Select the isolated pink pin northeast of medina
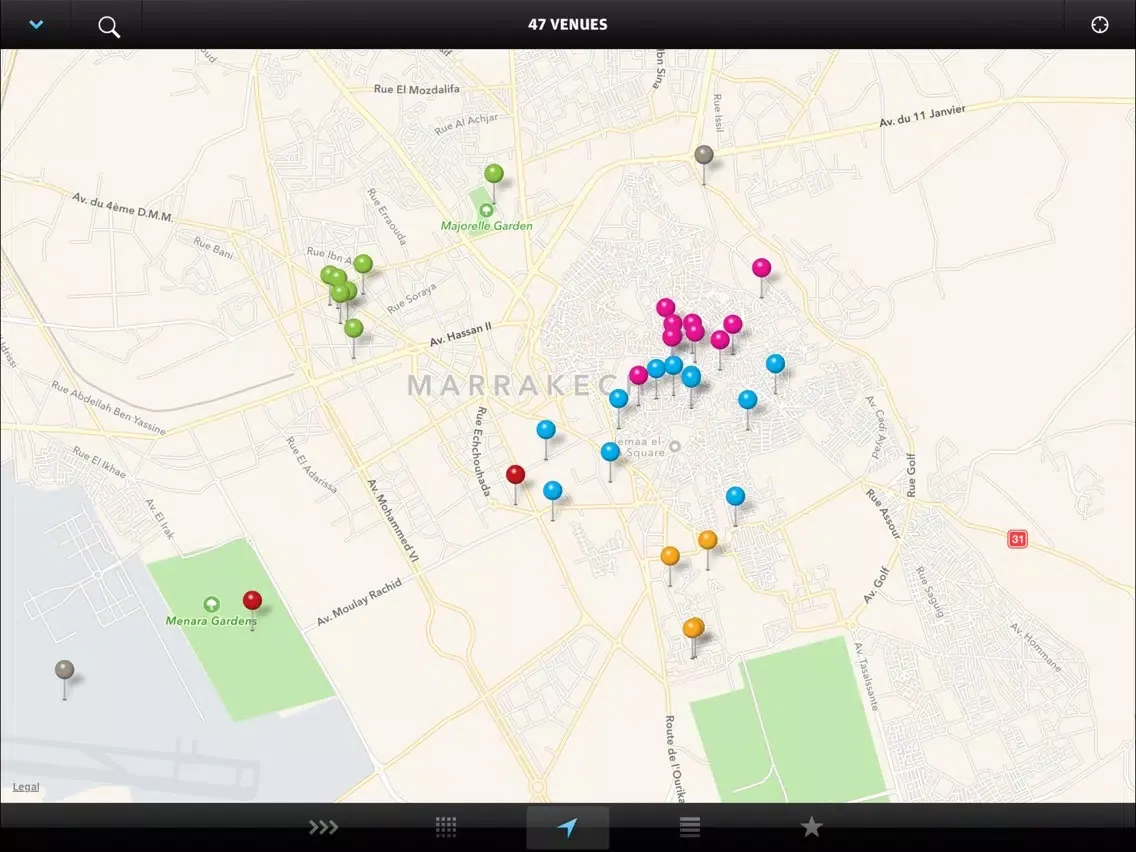The image size is (1136, 852). click(x=761, y=267)
